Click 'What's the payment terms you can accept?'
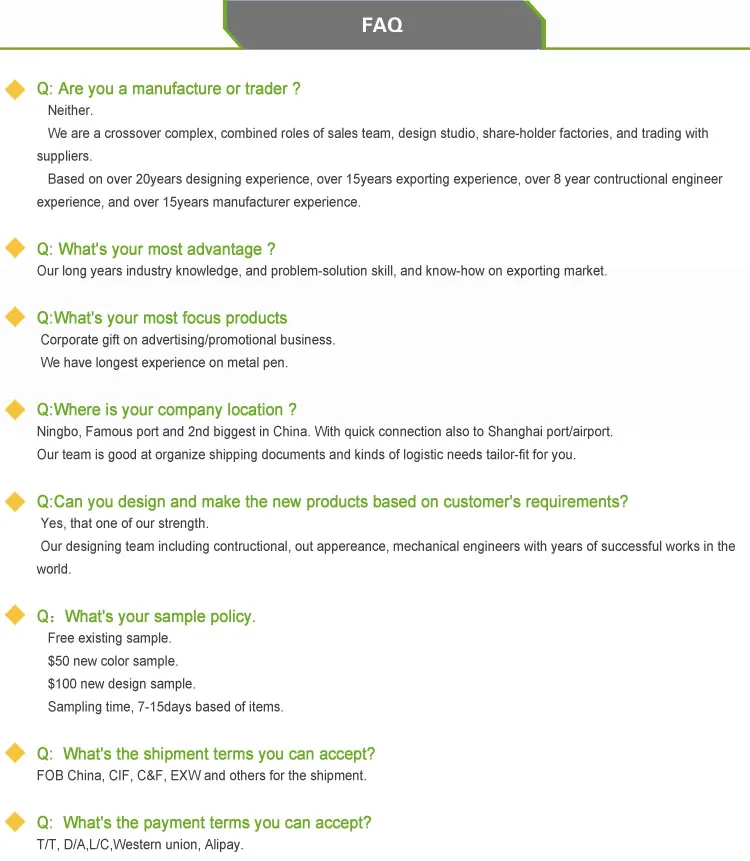The width and height of the screenshot is (750, 861). 204,823
